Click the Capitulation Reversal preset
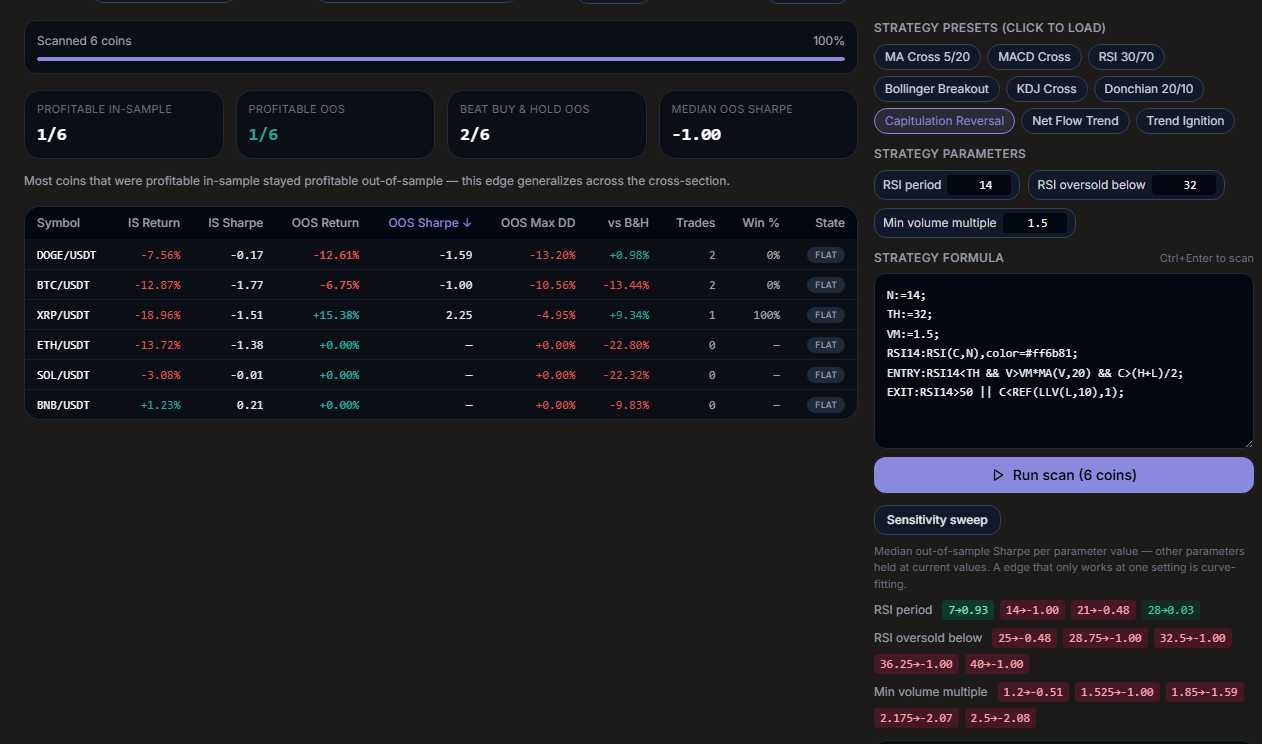This screenshot has width=1262, height=744. click(x=945, y=121)
